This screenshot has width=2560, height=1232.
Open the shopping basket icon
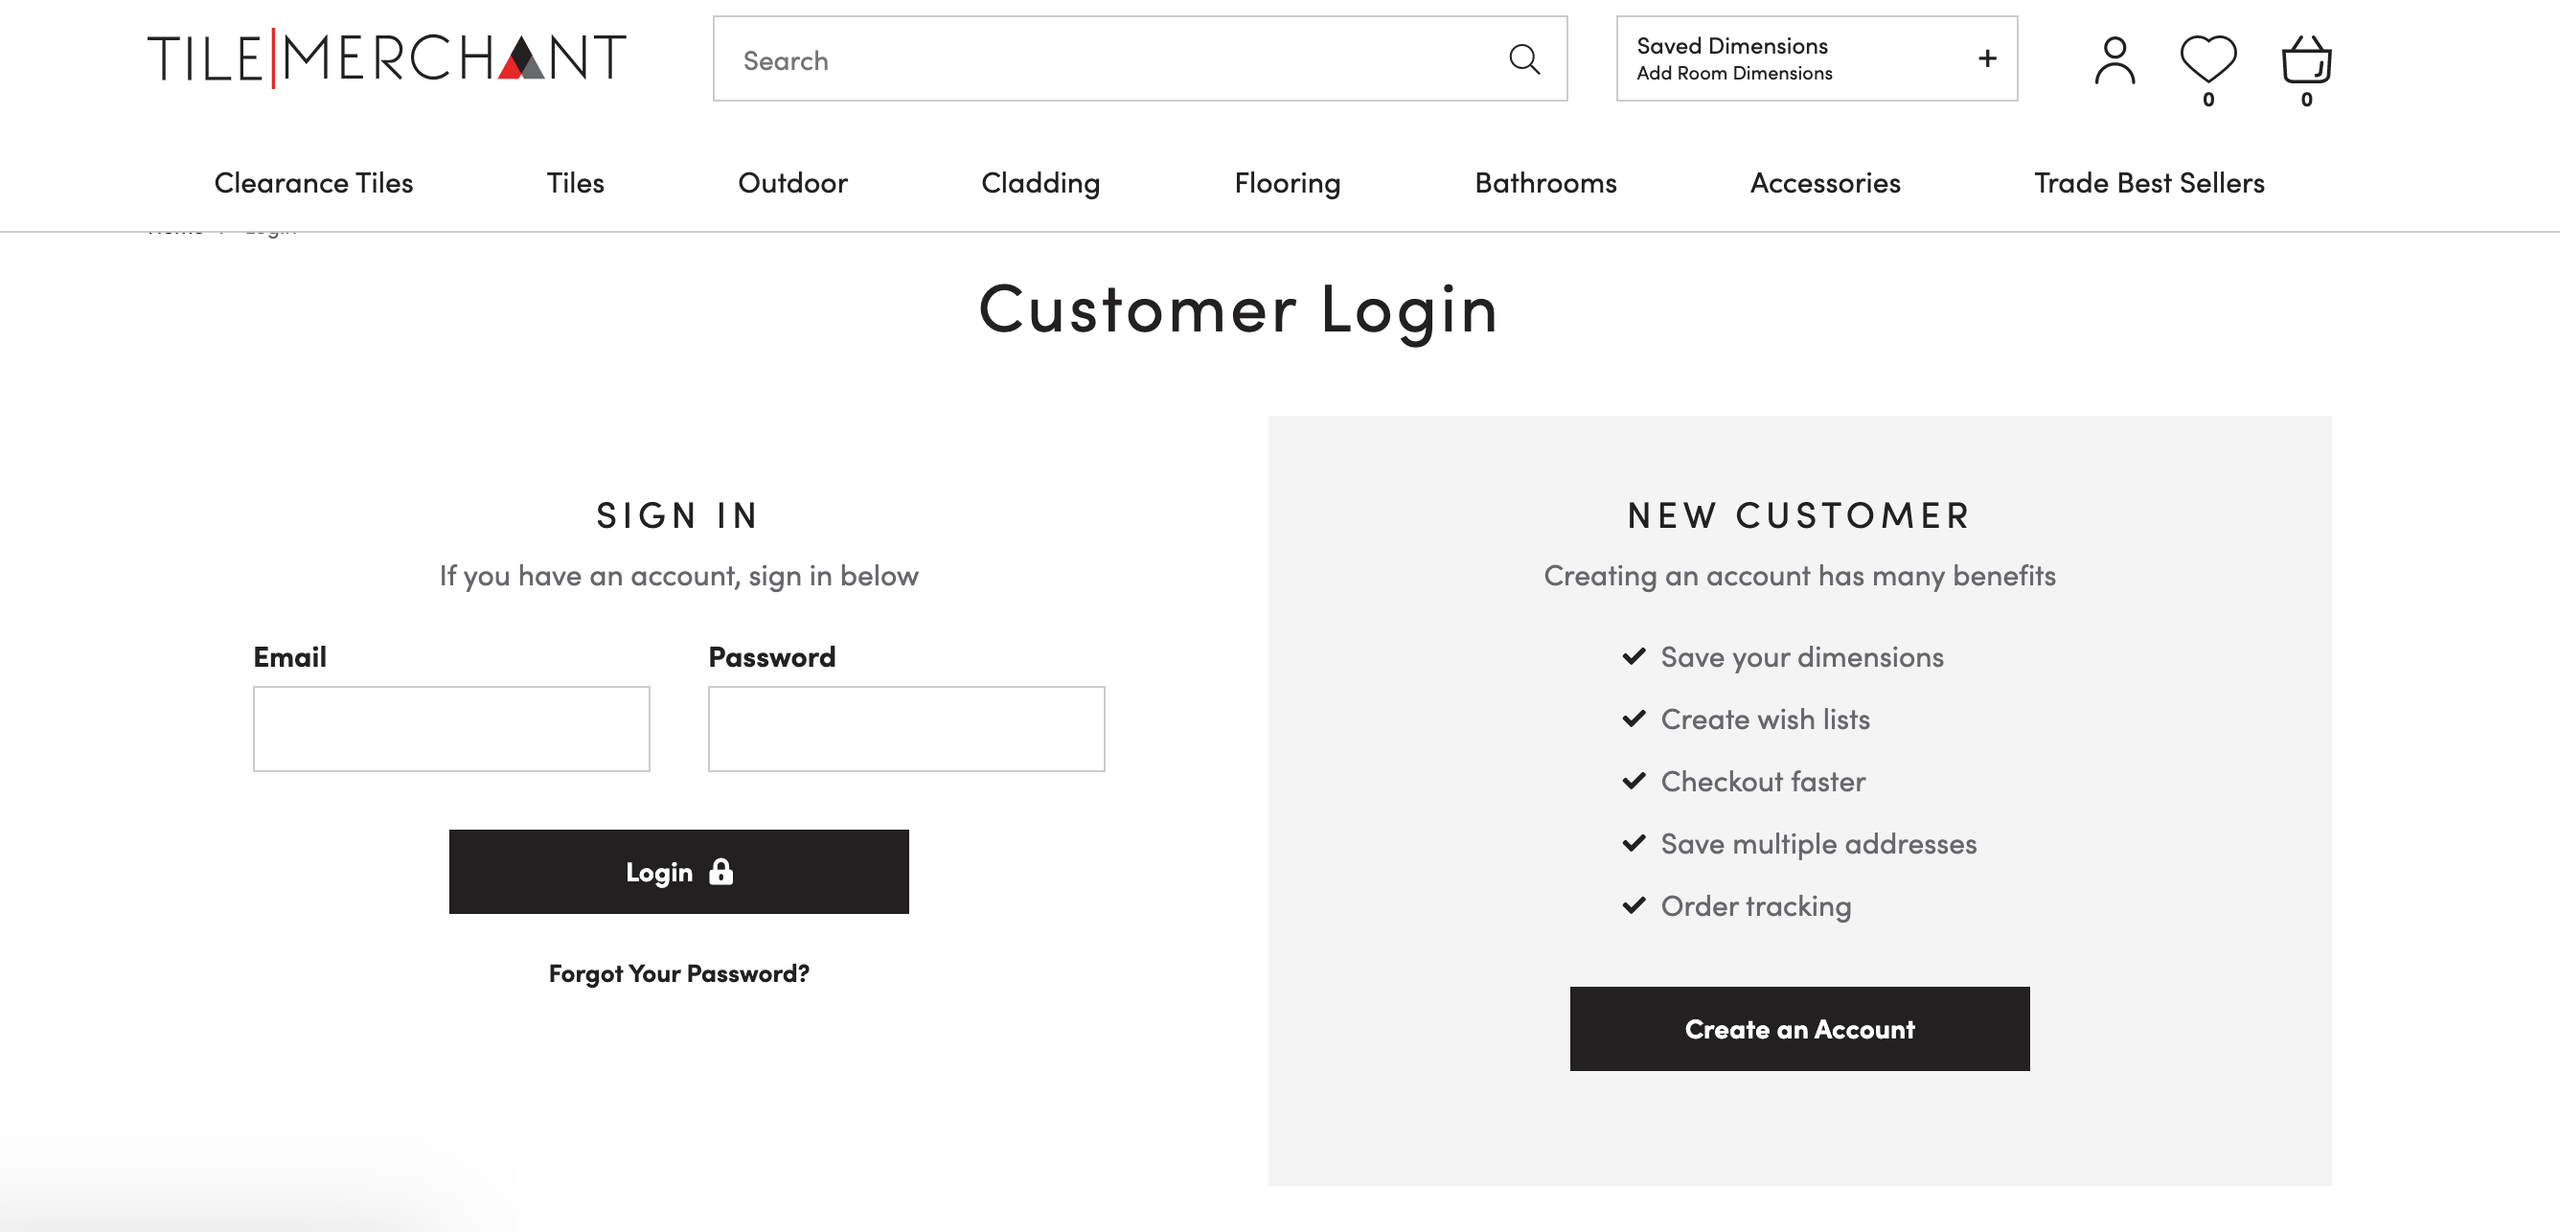pyautogui.click(x=2306, y=60)
